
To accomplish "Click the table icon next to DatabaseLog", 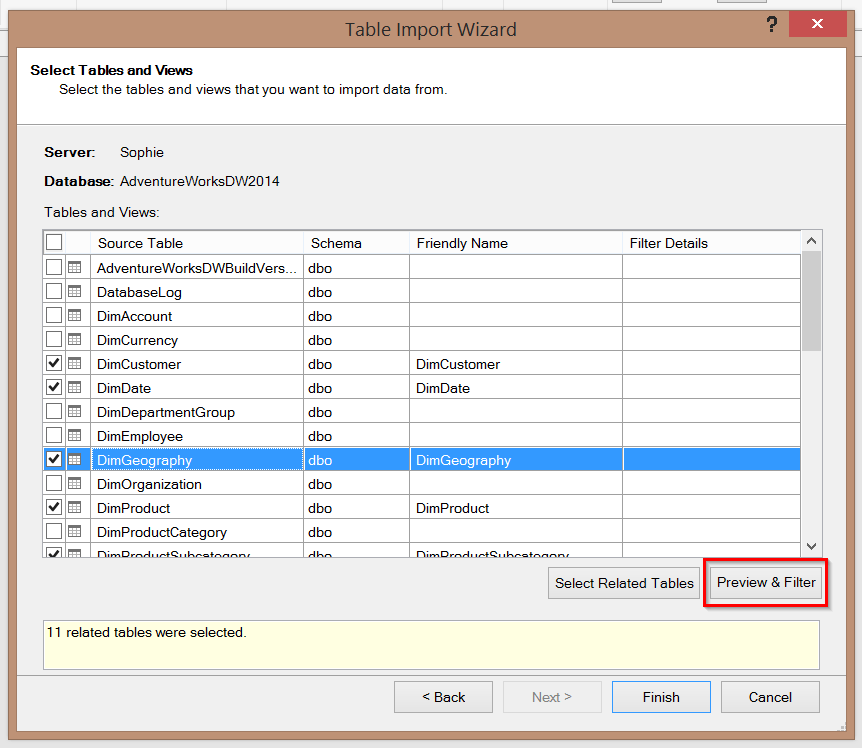I will coord(75,292).
